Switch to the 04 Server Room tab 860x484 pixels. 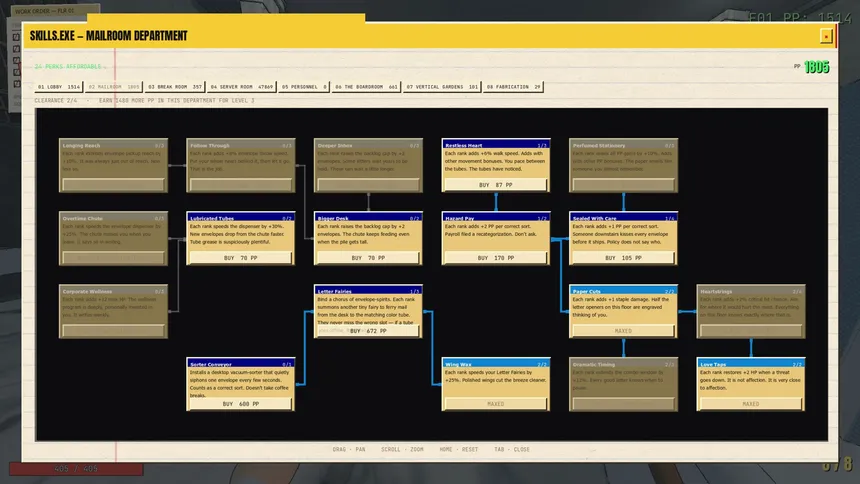(x=241, y=87)
